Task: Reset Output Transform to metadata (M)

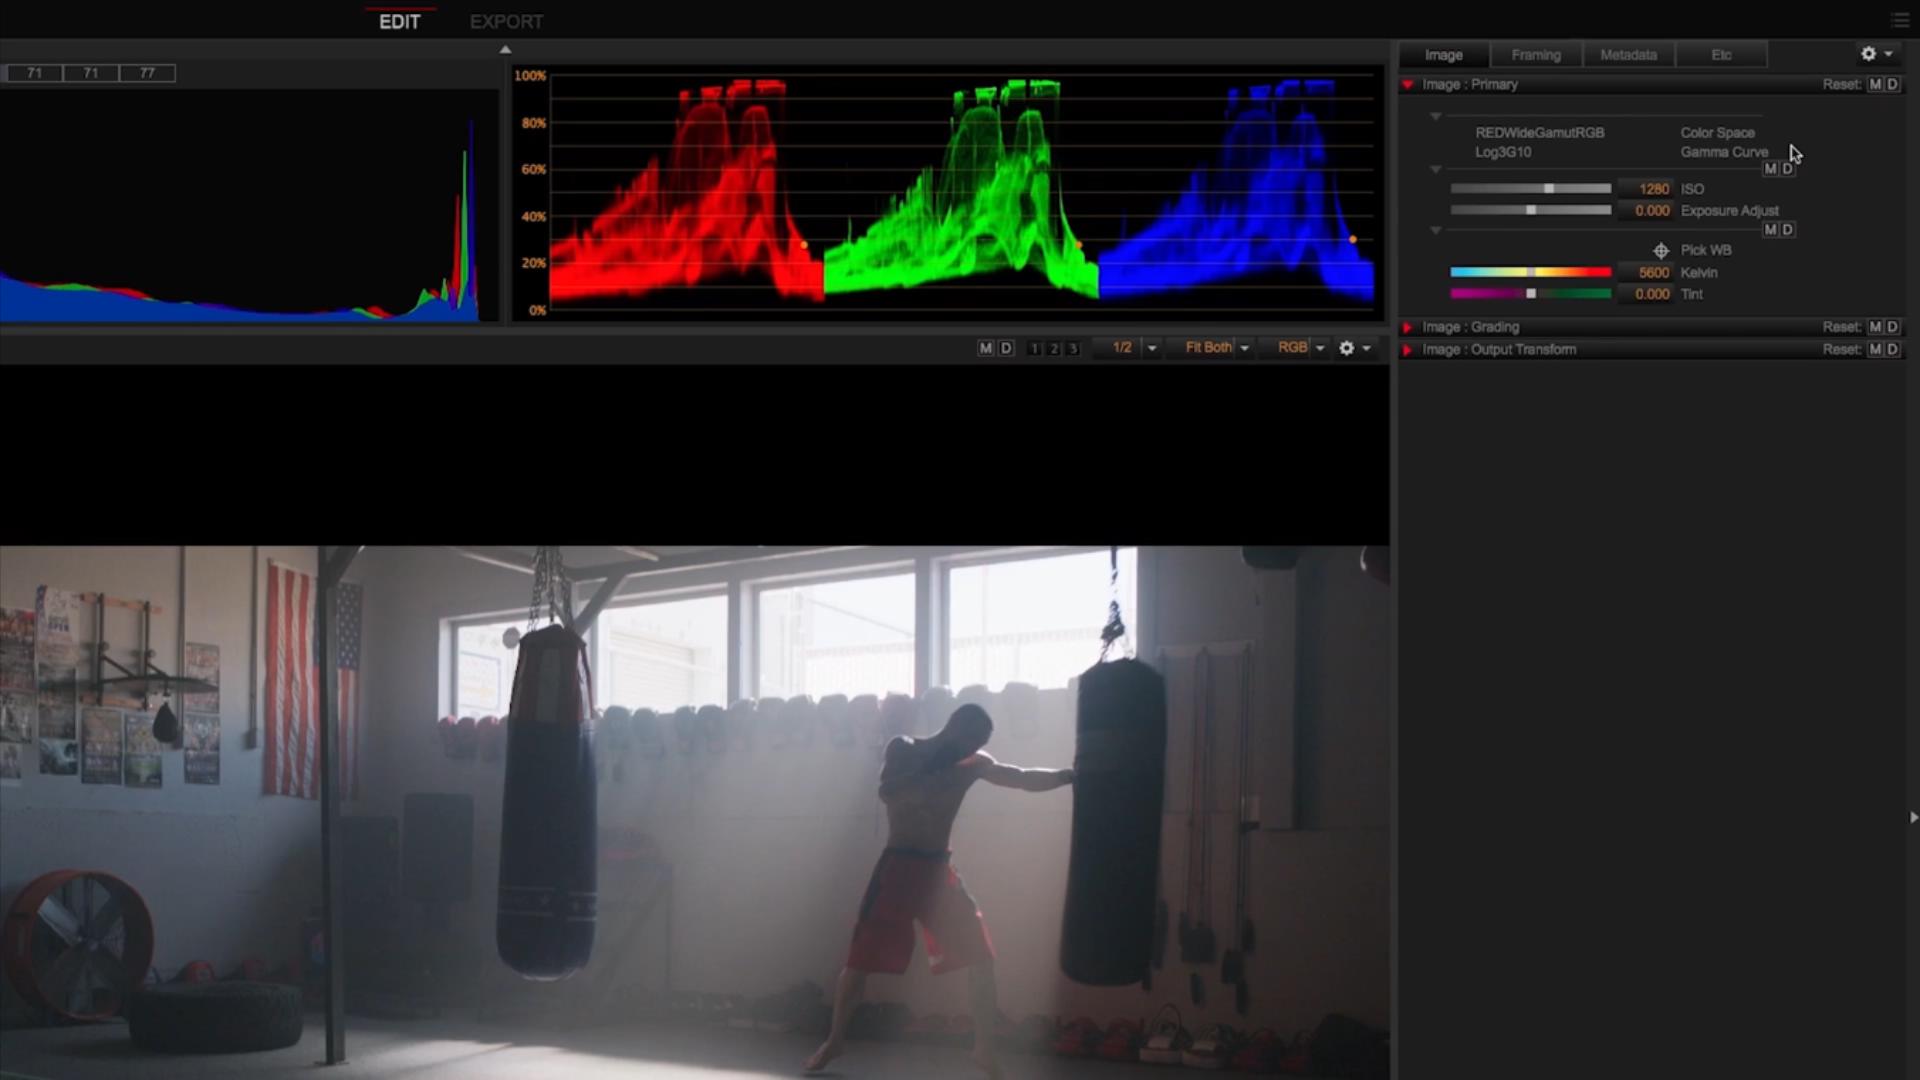Action: pos(1875,349)
